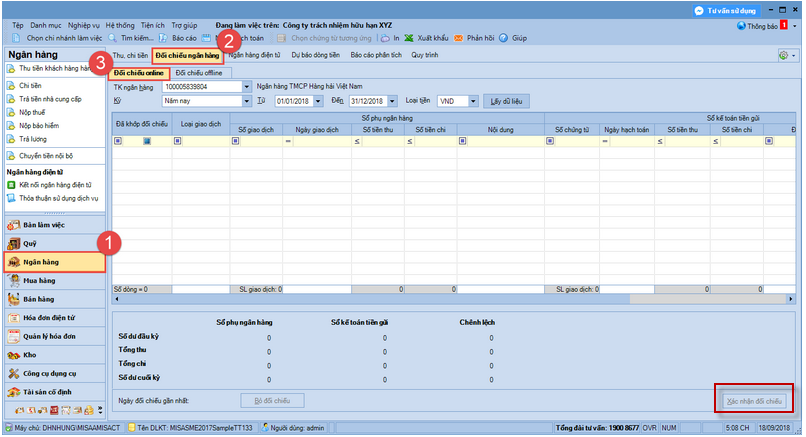Screen dimensions: 806x437
Task: Click filter operator under Số giao dịch column
Action: click(x=235, y=141)
